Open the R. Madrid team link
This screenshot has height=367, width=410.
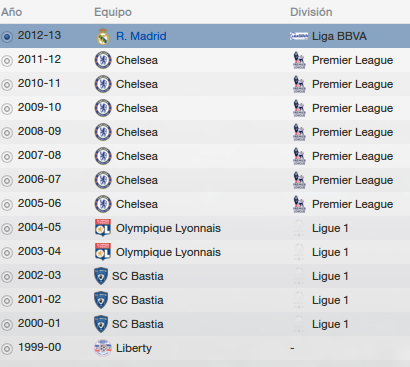coord(141,36)
